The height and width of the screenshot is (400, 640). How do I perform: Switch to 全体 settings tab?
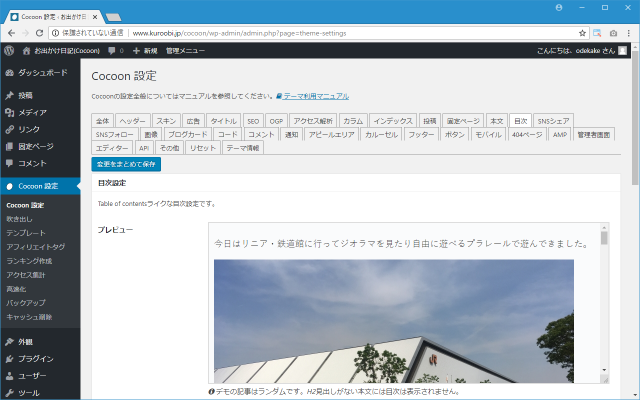102,121
